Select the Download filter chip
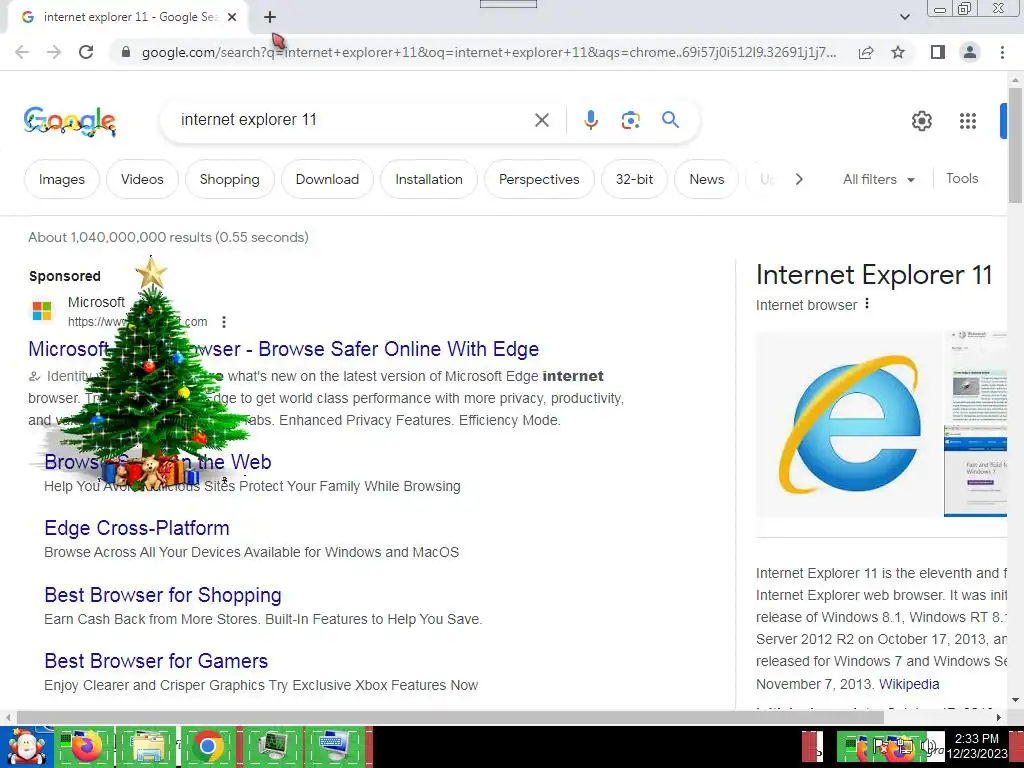This screenshot has height=768, width=1024. coord(327,180)
